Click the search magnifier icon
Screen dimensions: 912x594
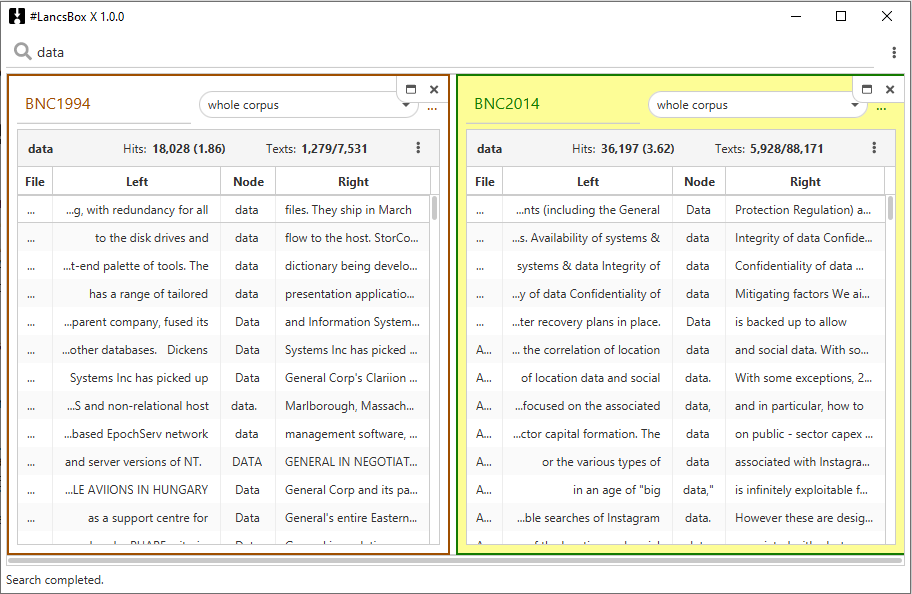click(x=22, y=52)
